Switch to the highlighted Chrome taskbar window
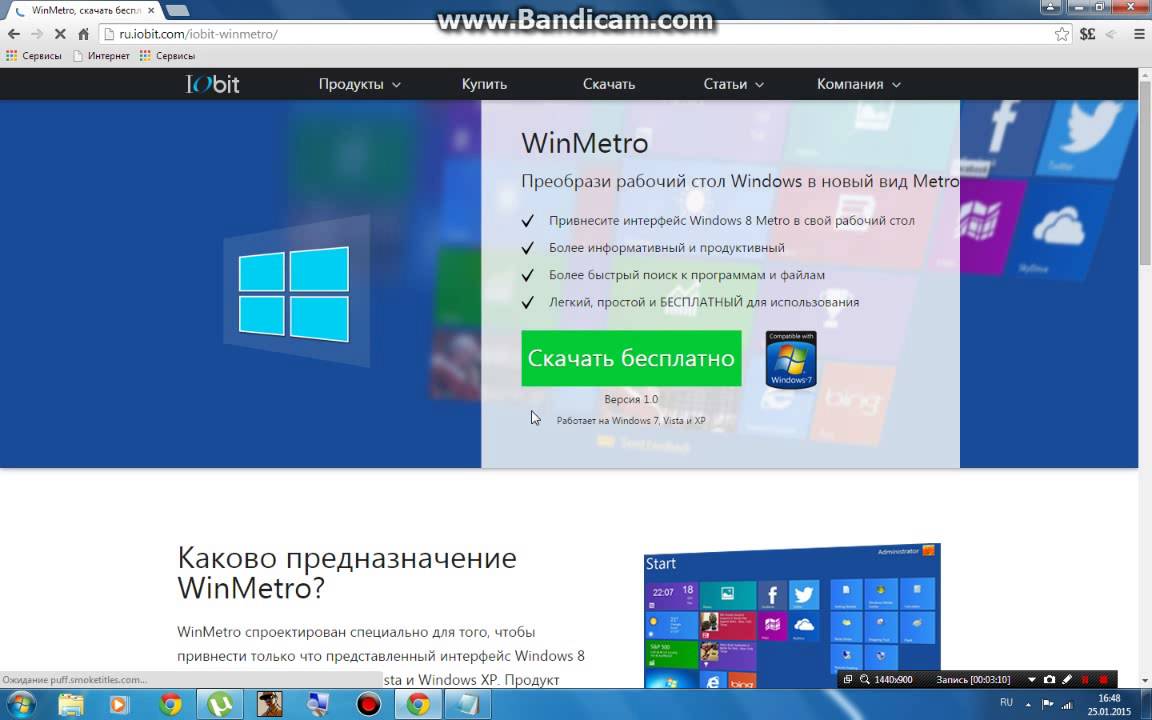Screen dimensions: 1152x720 pos(418,705)
